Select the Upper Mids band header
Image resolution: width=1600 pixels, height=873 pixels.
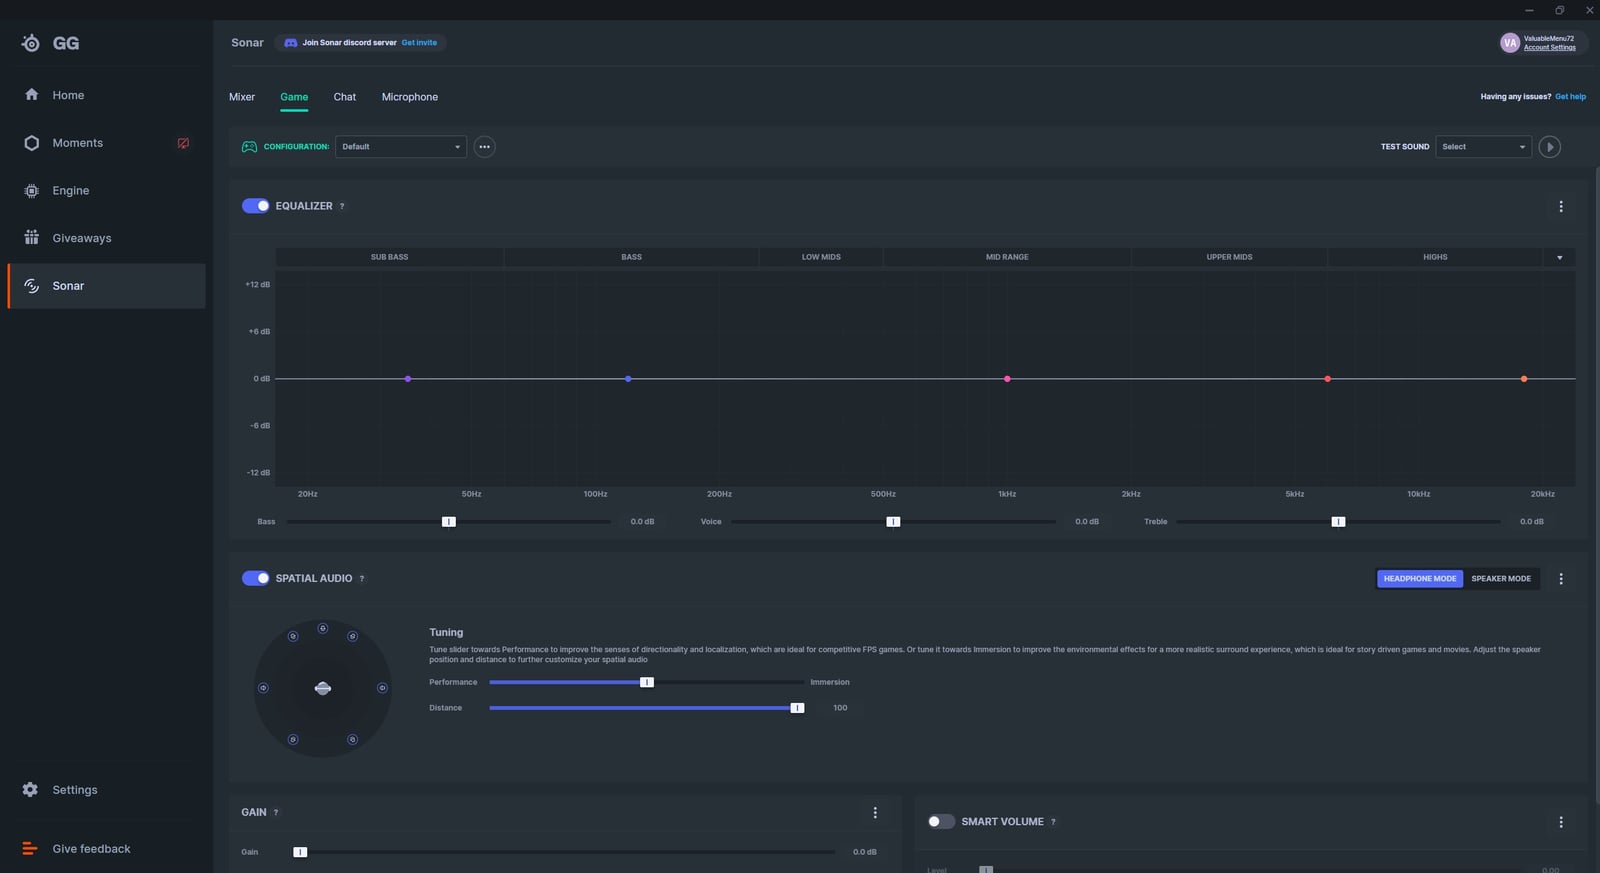coord(1229,257)
